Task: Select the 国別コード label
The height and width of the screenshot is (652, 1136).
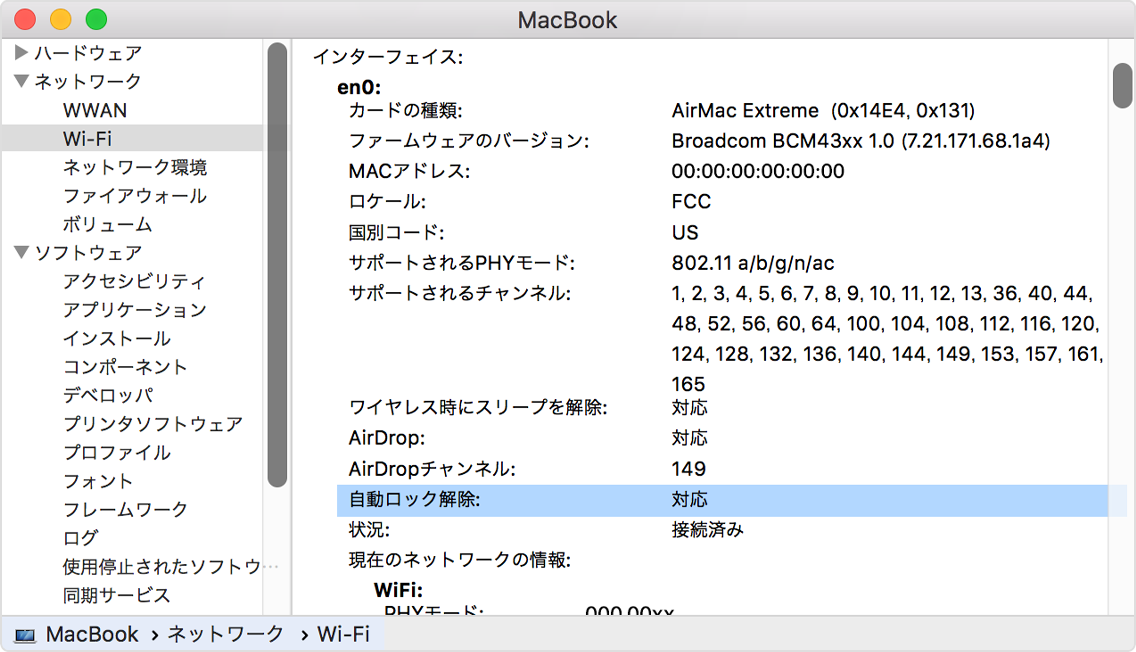Action: pyautogui.click(x=396, y=233)
